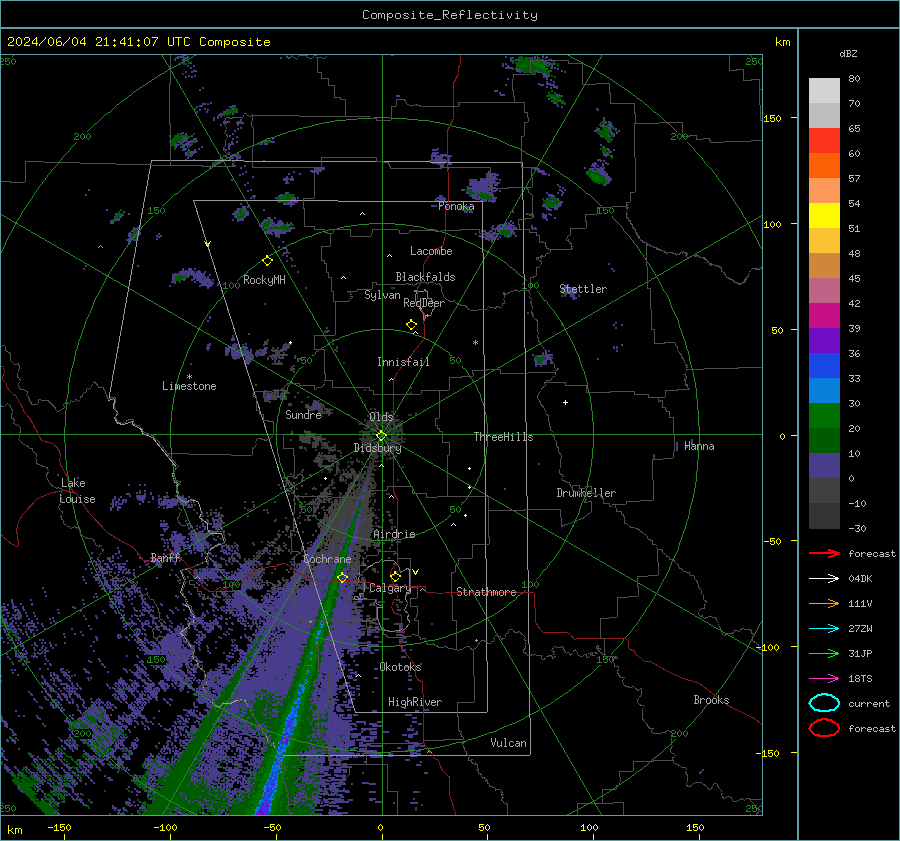Click the yellow diamond marker near RockyMH
Screen dimensions: 900x841
tap(267, 261)
